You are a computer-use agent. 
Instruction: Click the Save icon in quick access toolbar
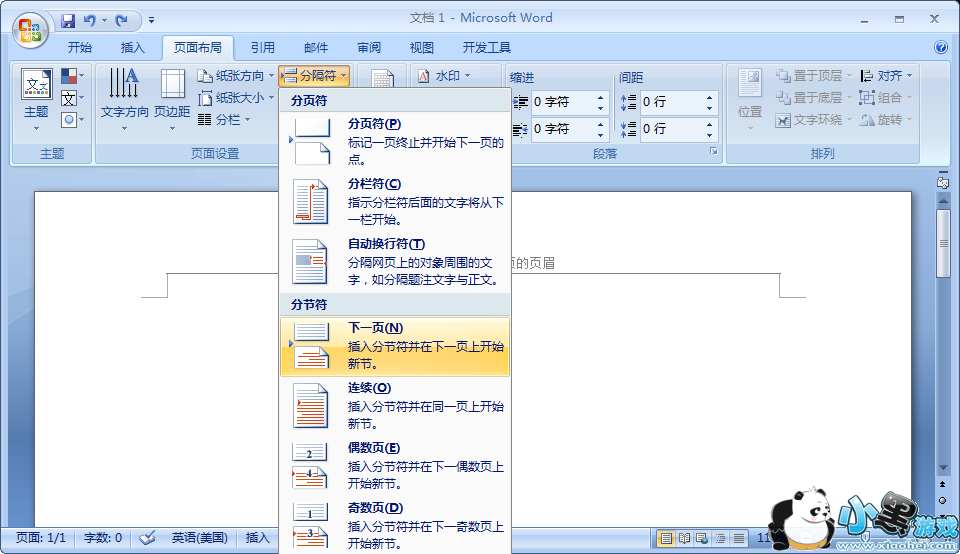pyautogui.click(x=69, y=20)
